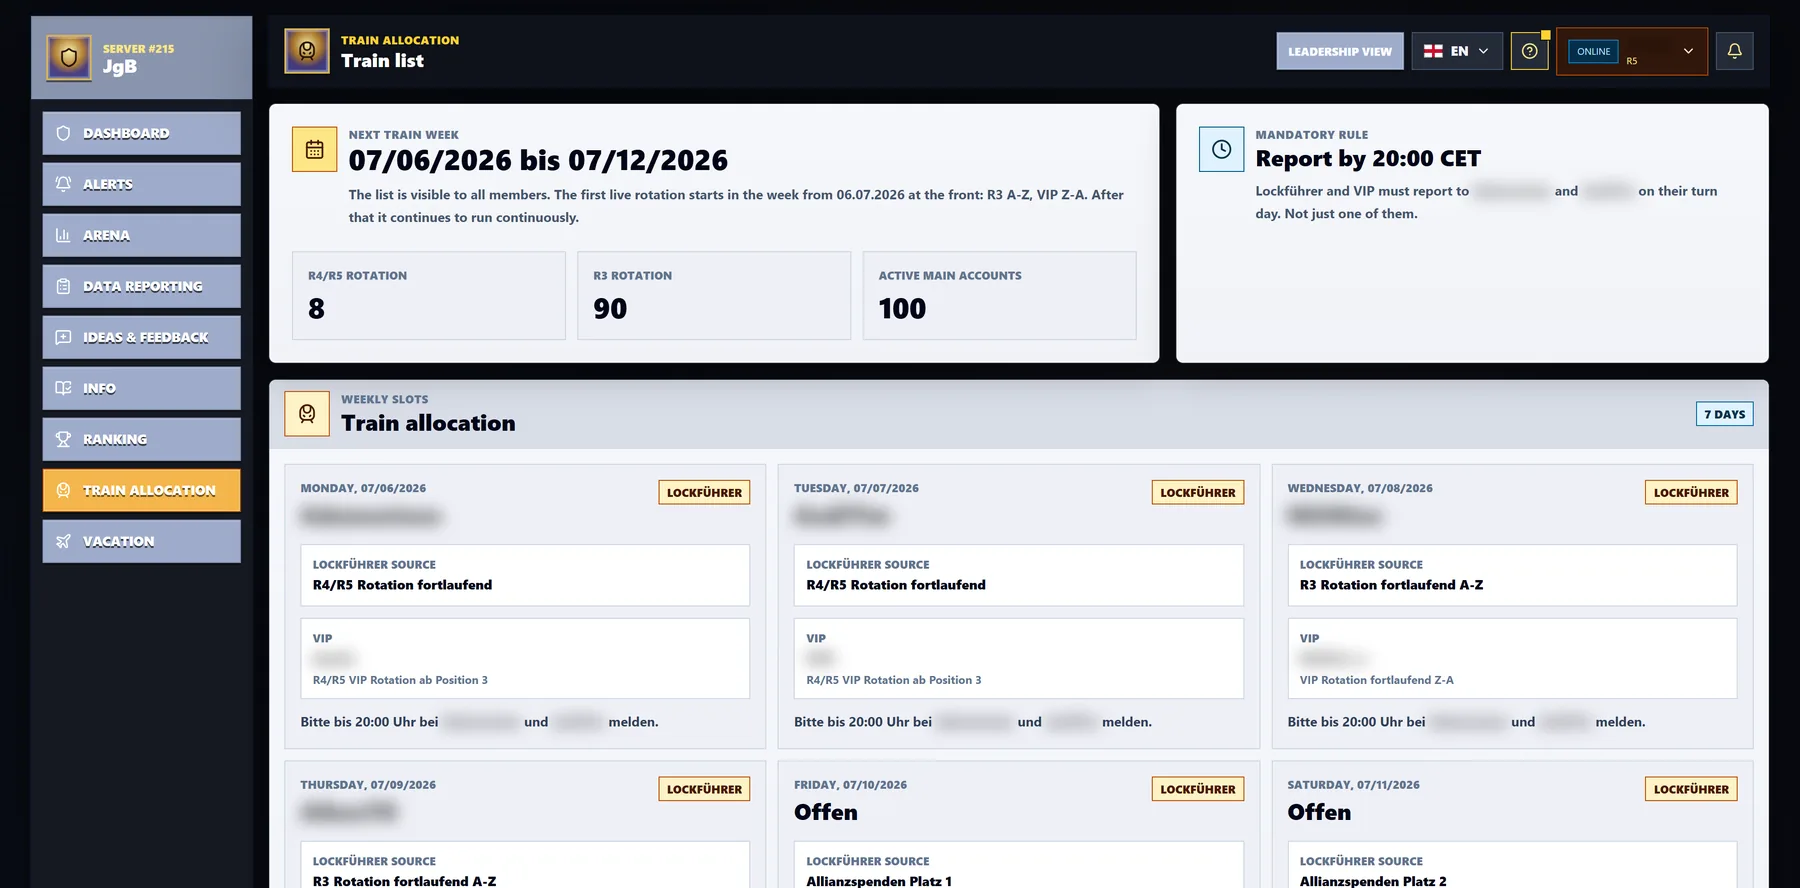
Task: Click the calendar icon for Next Train Week
Action: (314, 149)
